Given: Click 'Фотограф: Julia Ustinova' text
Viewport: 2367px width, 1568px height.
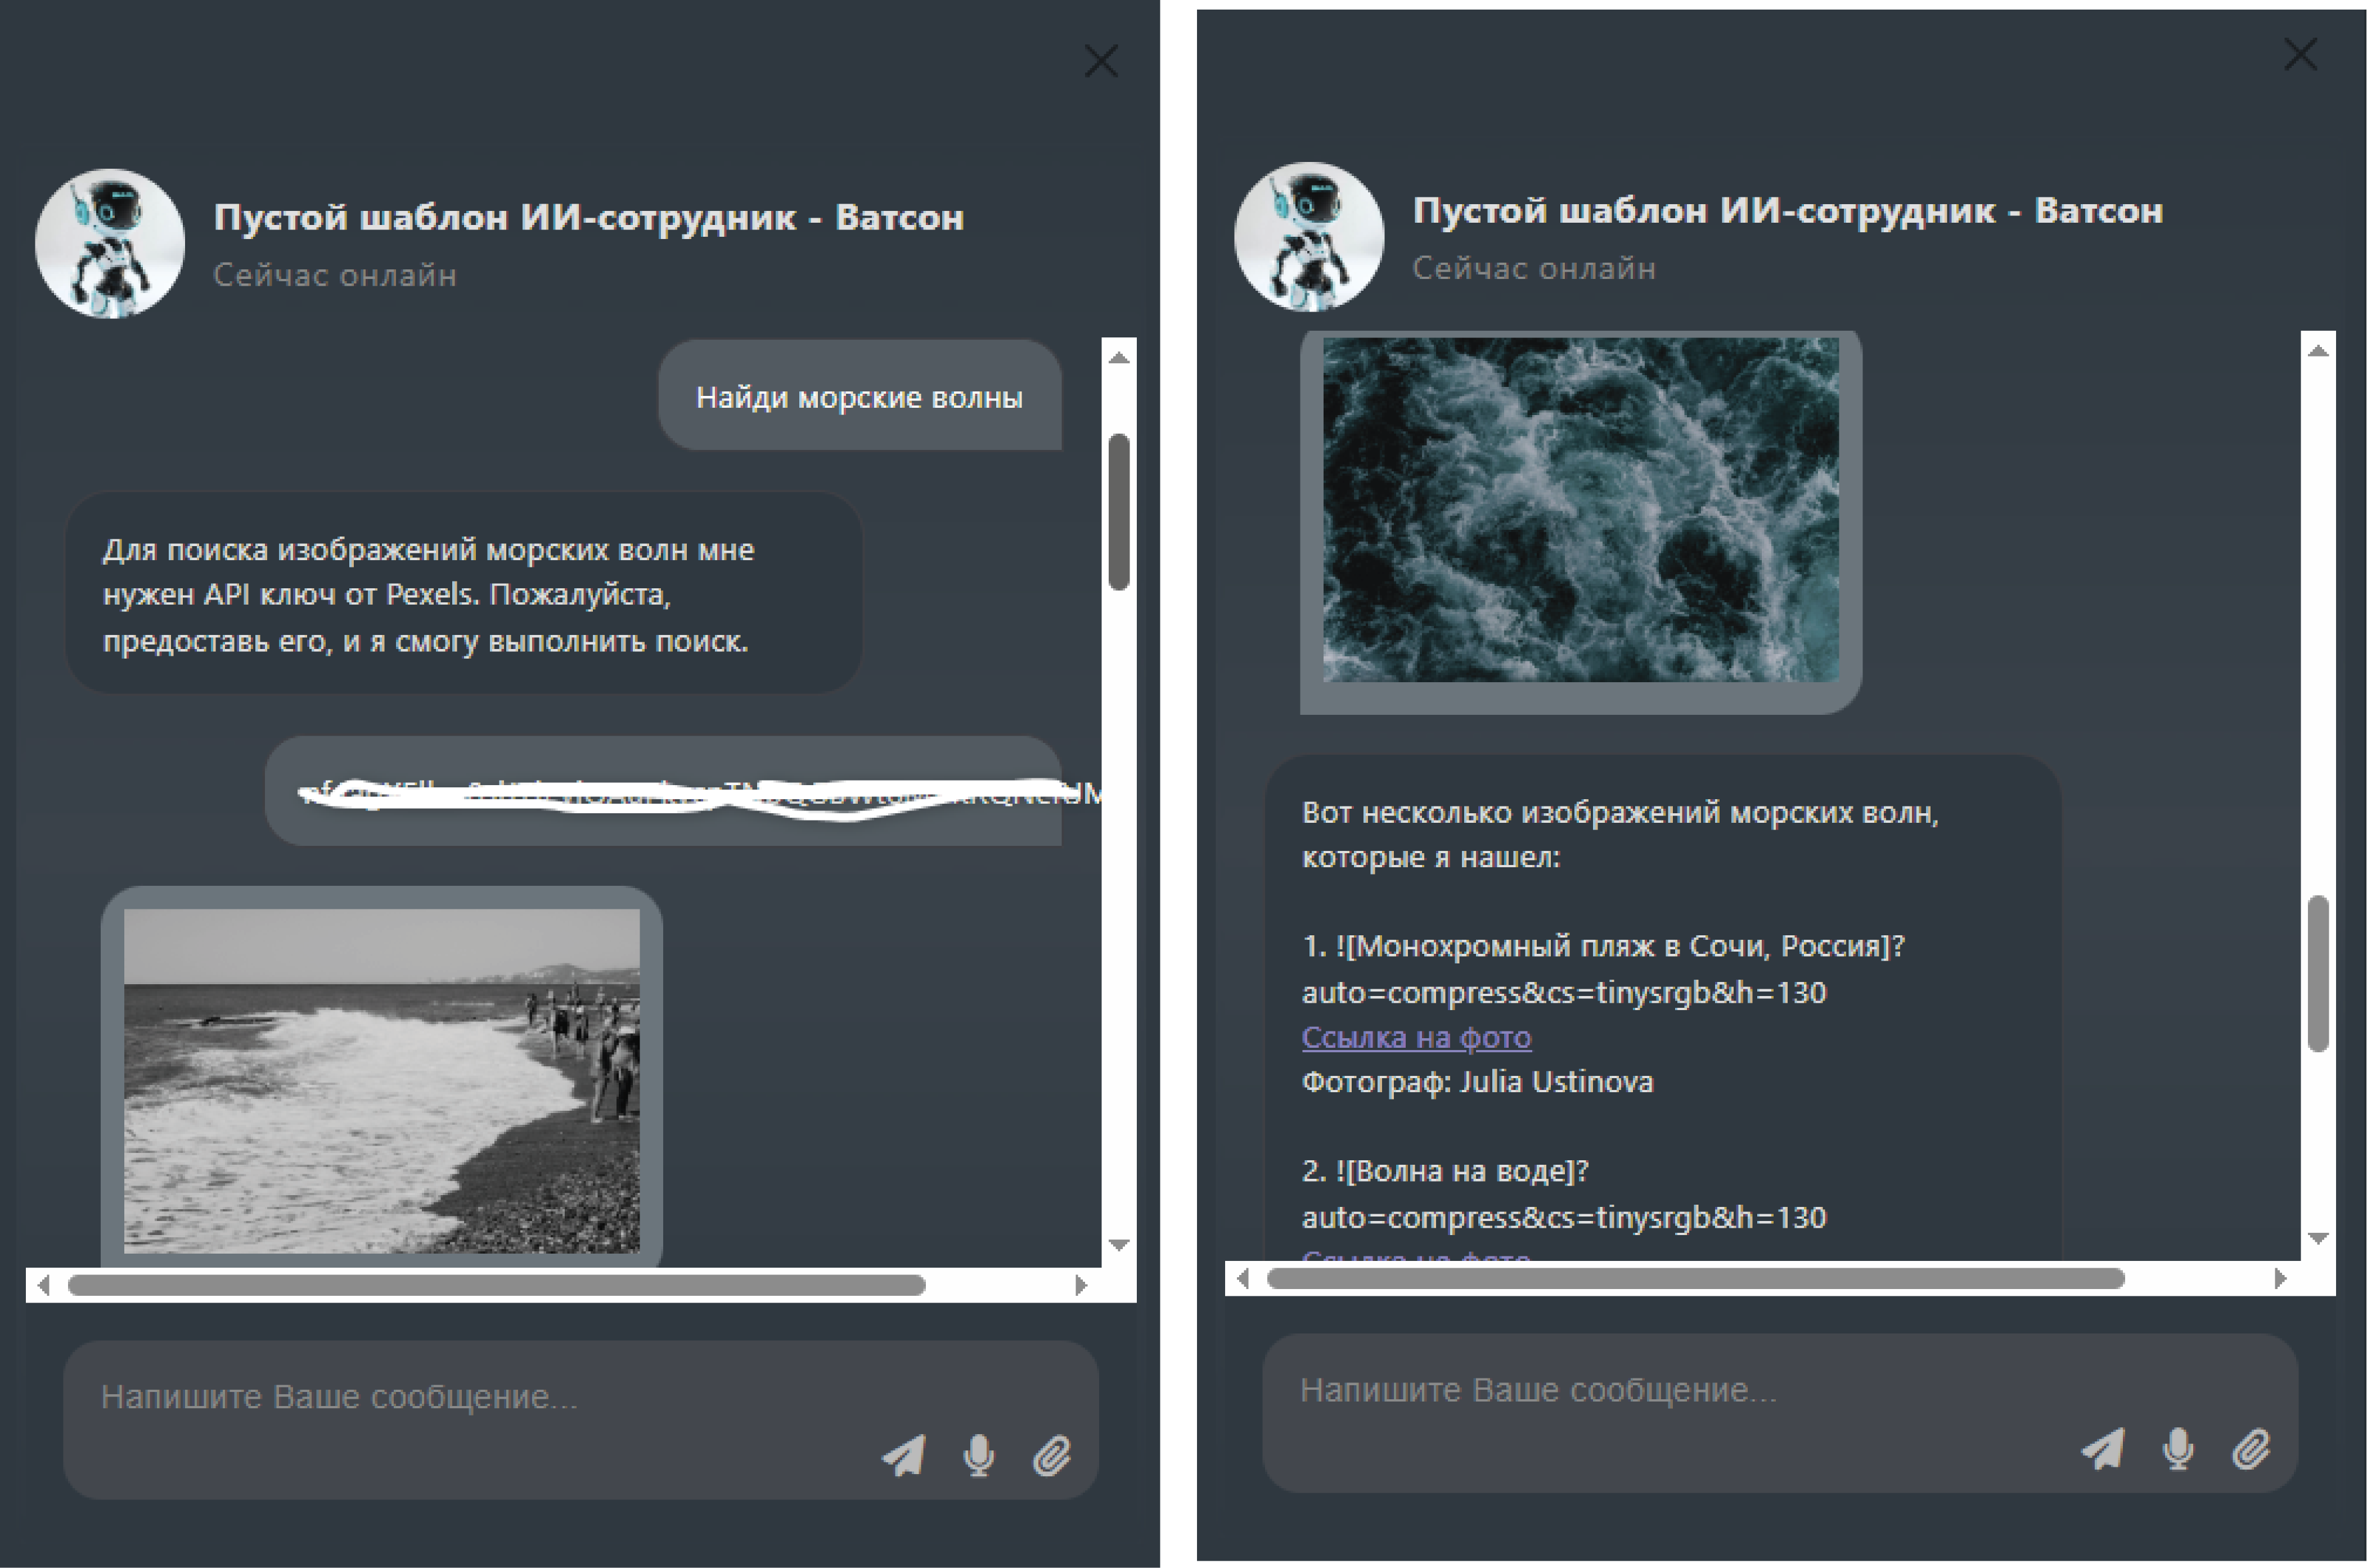Looking at the screenshot, I should point(1478,1082).
